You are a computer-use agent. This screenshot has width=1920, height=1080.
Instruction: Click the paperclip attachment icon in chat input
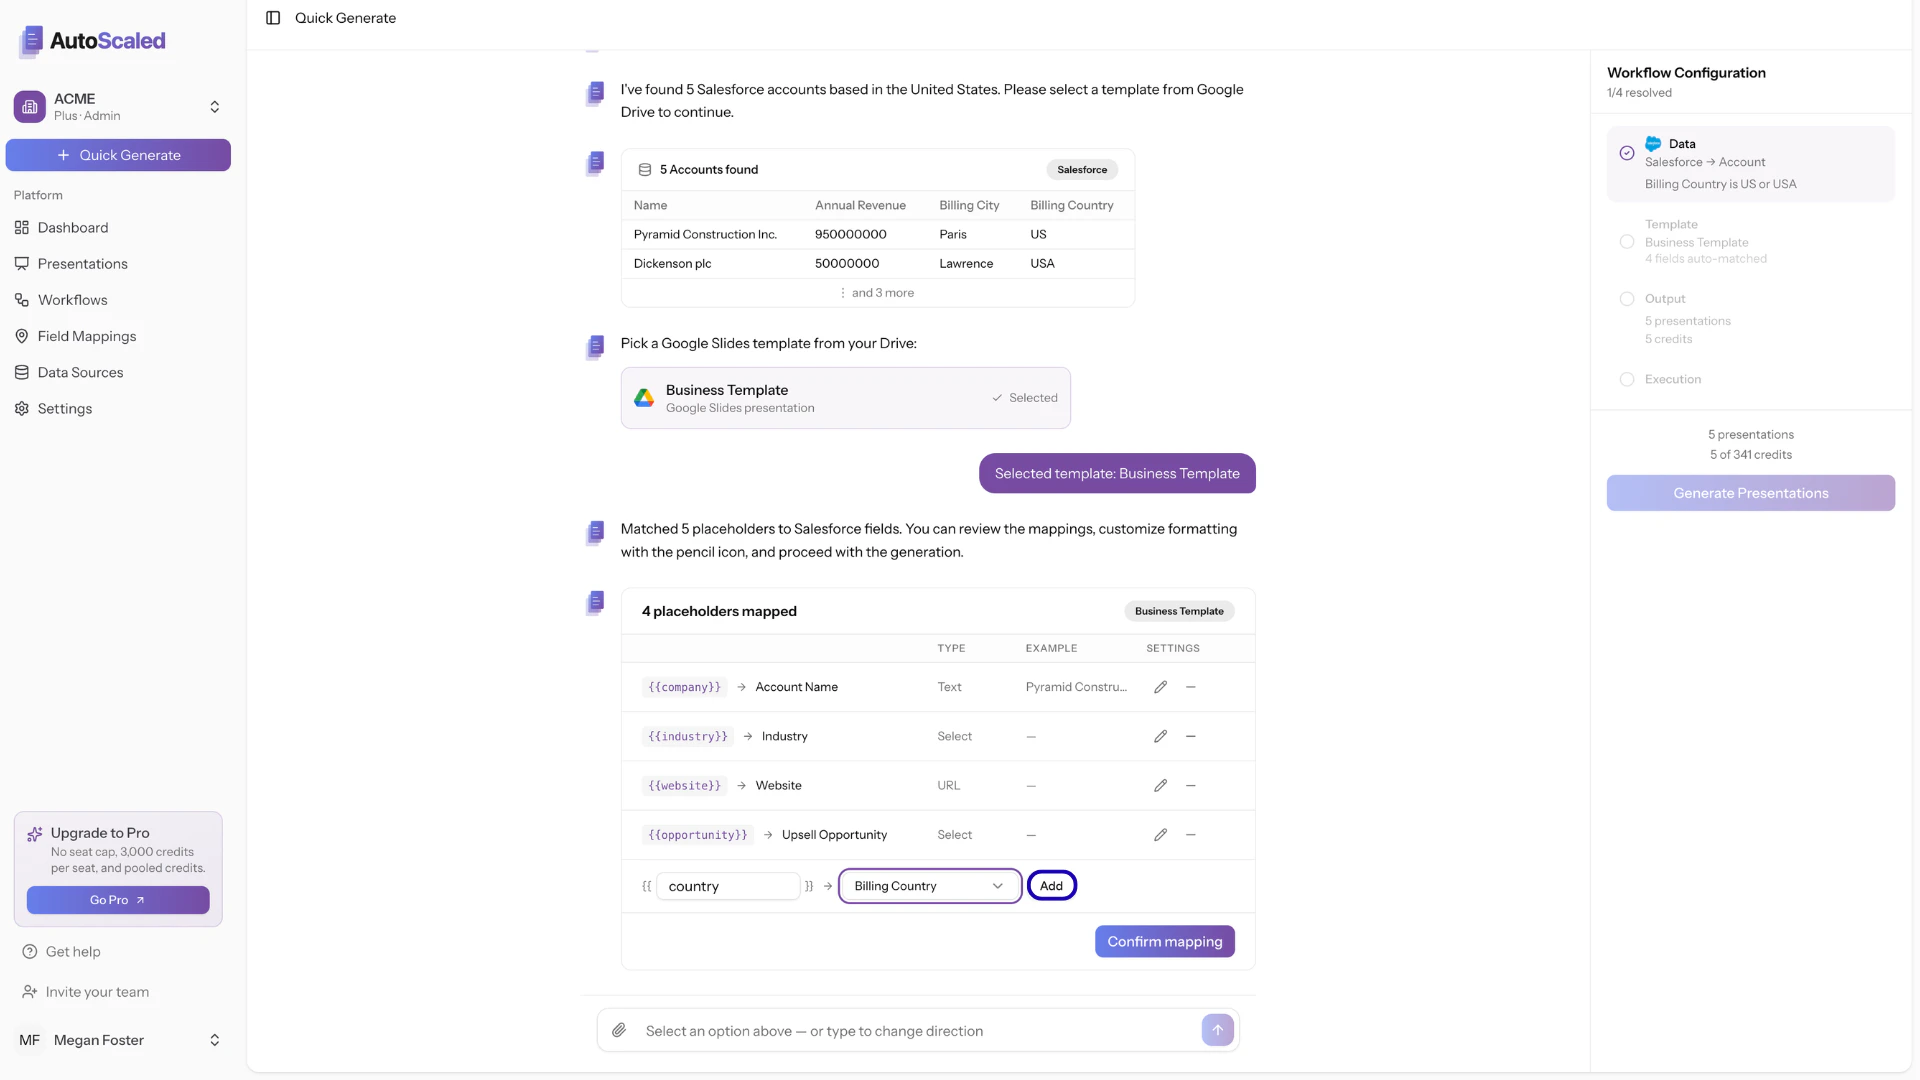pyautogui.click(x=620, y=1030)
